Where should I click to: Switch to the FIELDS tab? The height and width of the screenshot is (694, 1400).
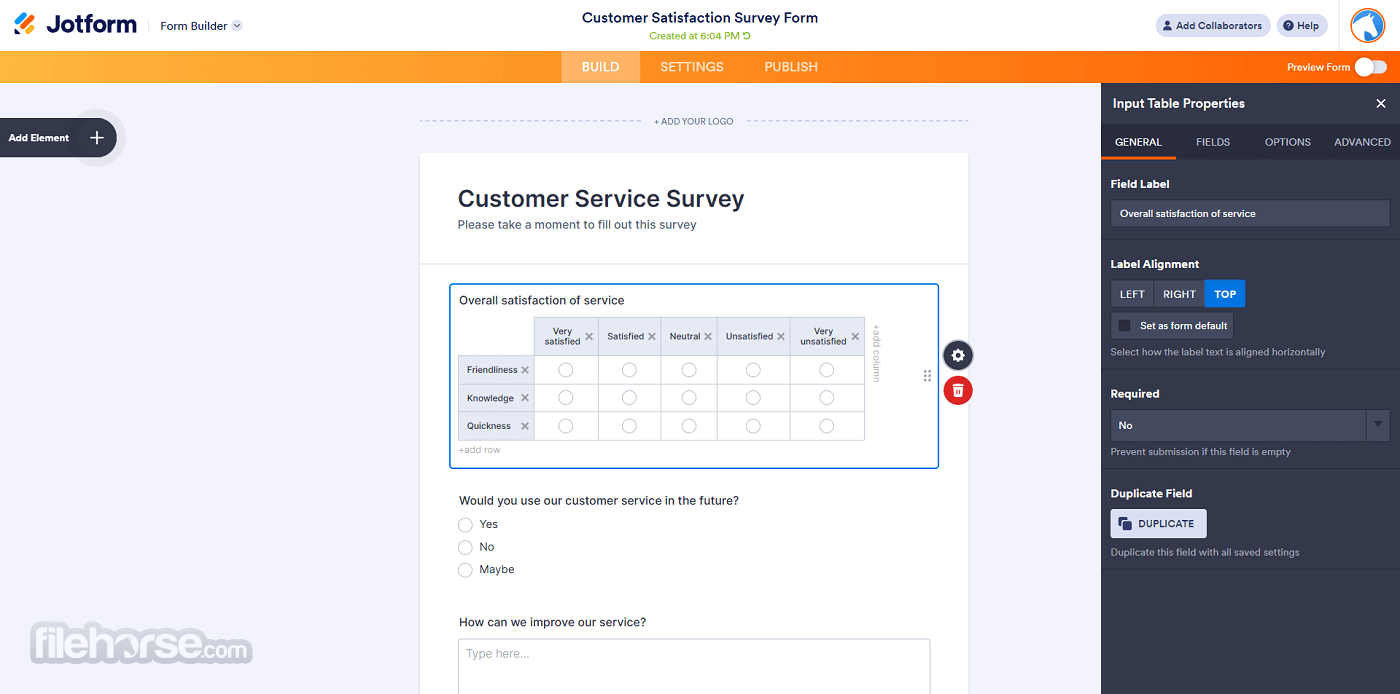click(x=1213, y=142)
